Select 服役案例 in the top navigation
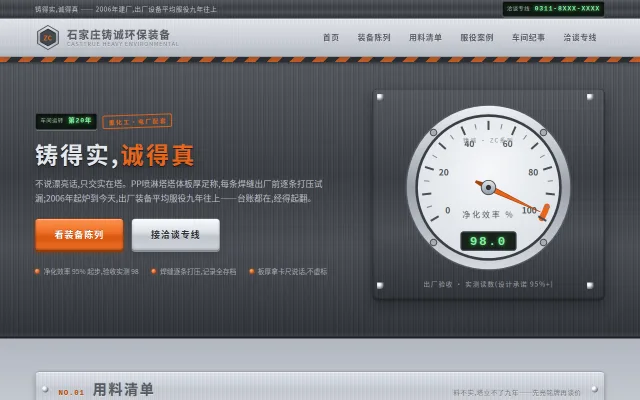This screenshot has width=640, height=400. pyautogui.click(x=477, y=38)
